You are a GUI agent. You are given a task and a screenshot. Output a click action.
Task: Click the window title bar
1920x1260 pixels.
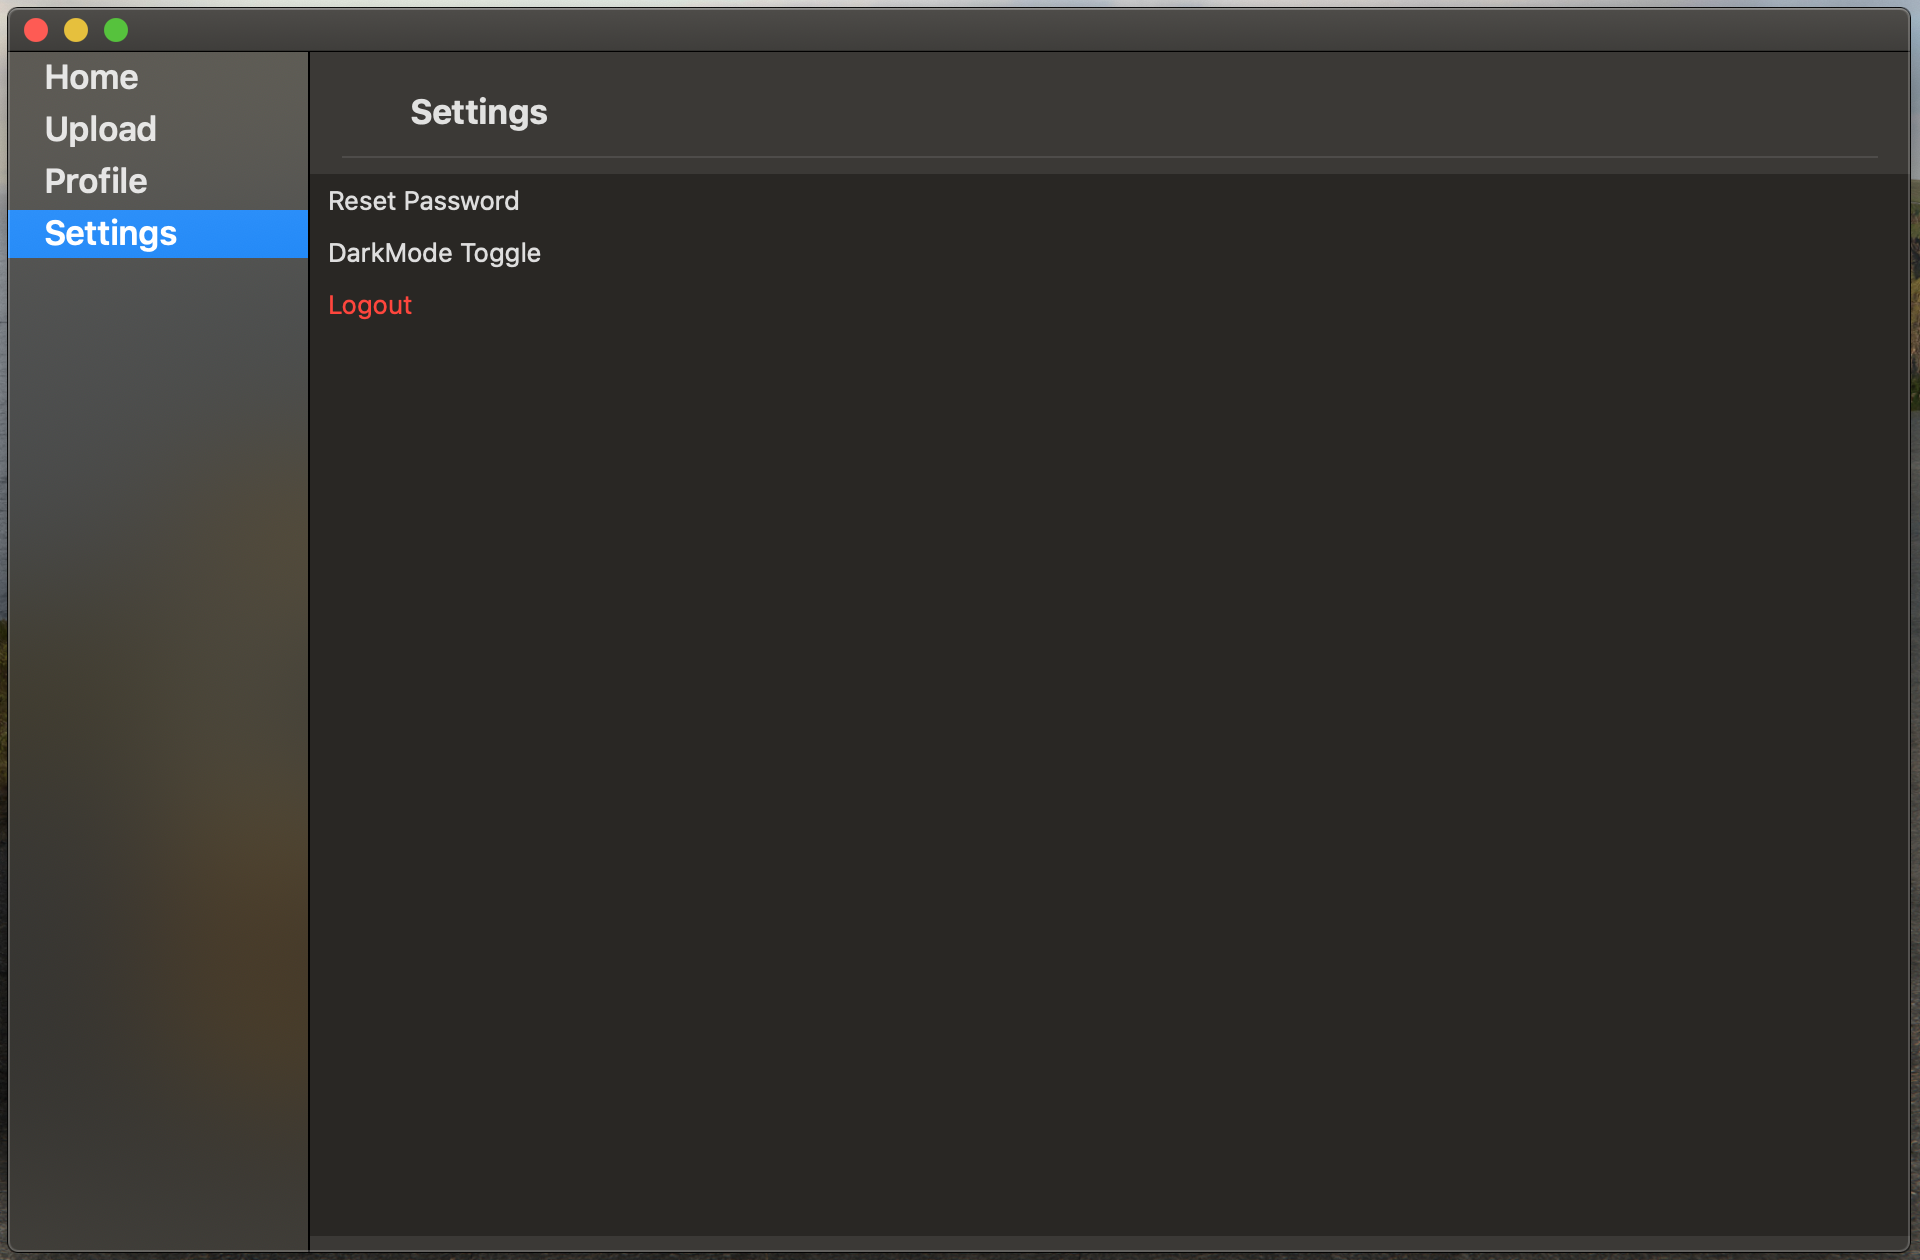[x=960, y=30]
